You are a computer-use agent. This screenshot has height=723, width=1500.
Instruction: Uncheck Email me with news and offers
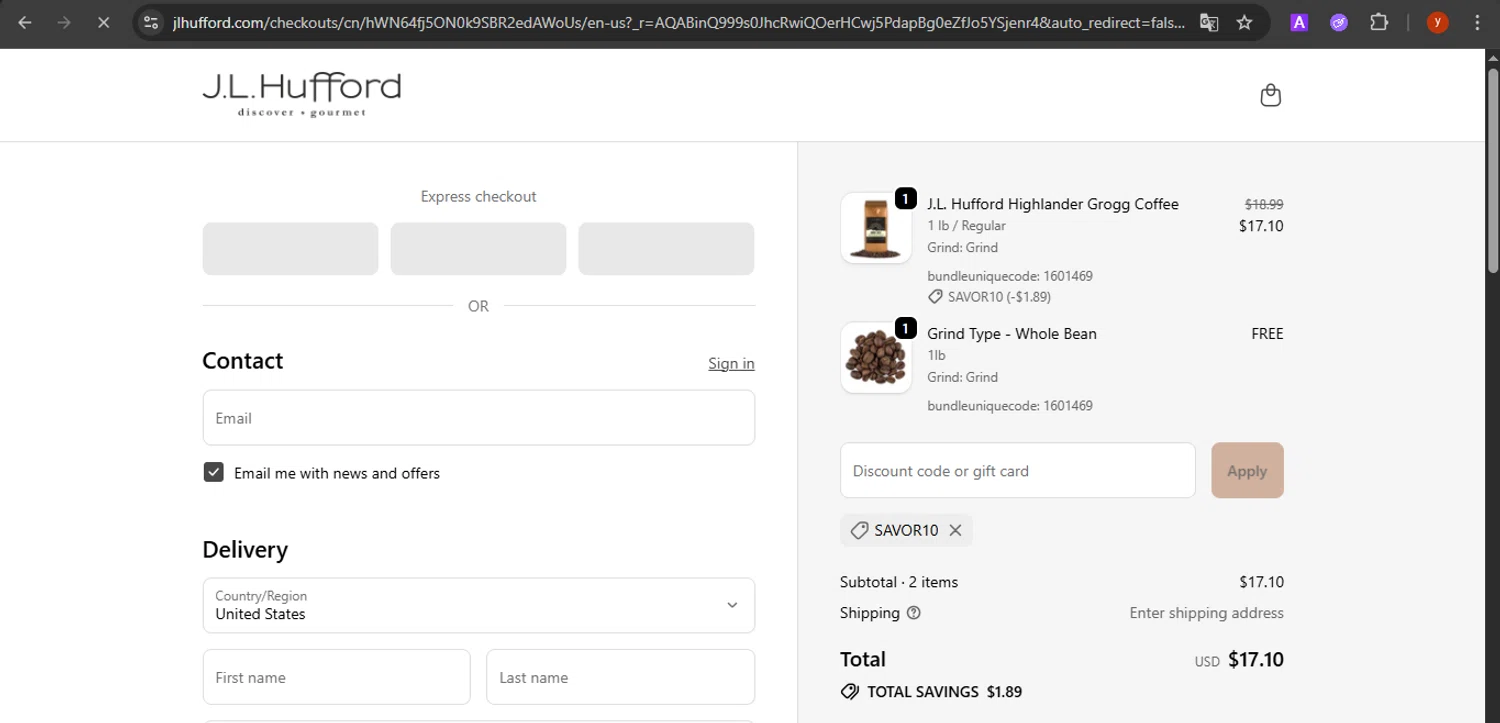click(x=213, y=472)
